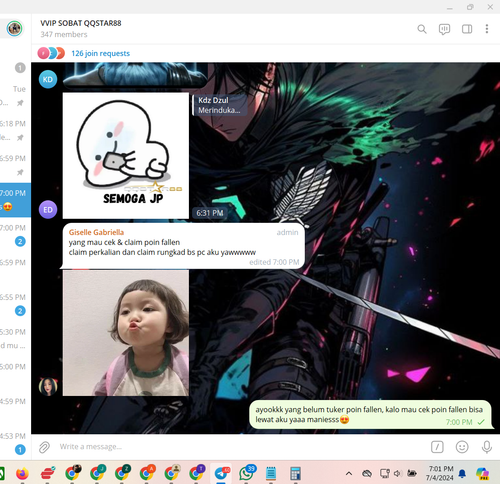This screenshot has width=500, height=484.
Task: Toggle the right info sidebar panel icon
Action: pyautogui.click(x=467, y=29)
